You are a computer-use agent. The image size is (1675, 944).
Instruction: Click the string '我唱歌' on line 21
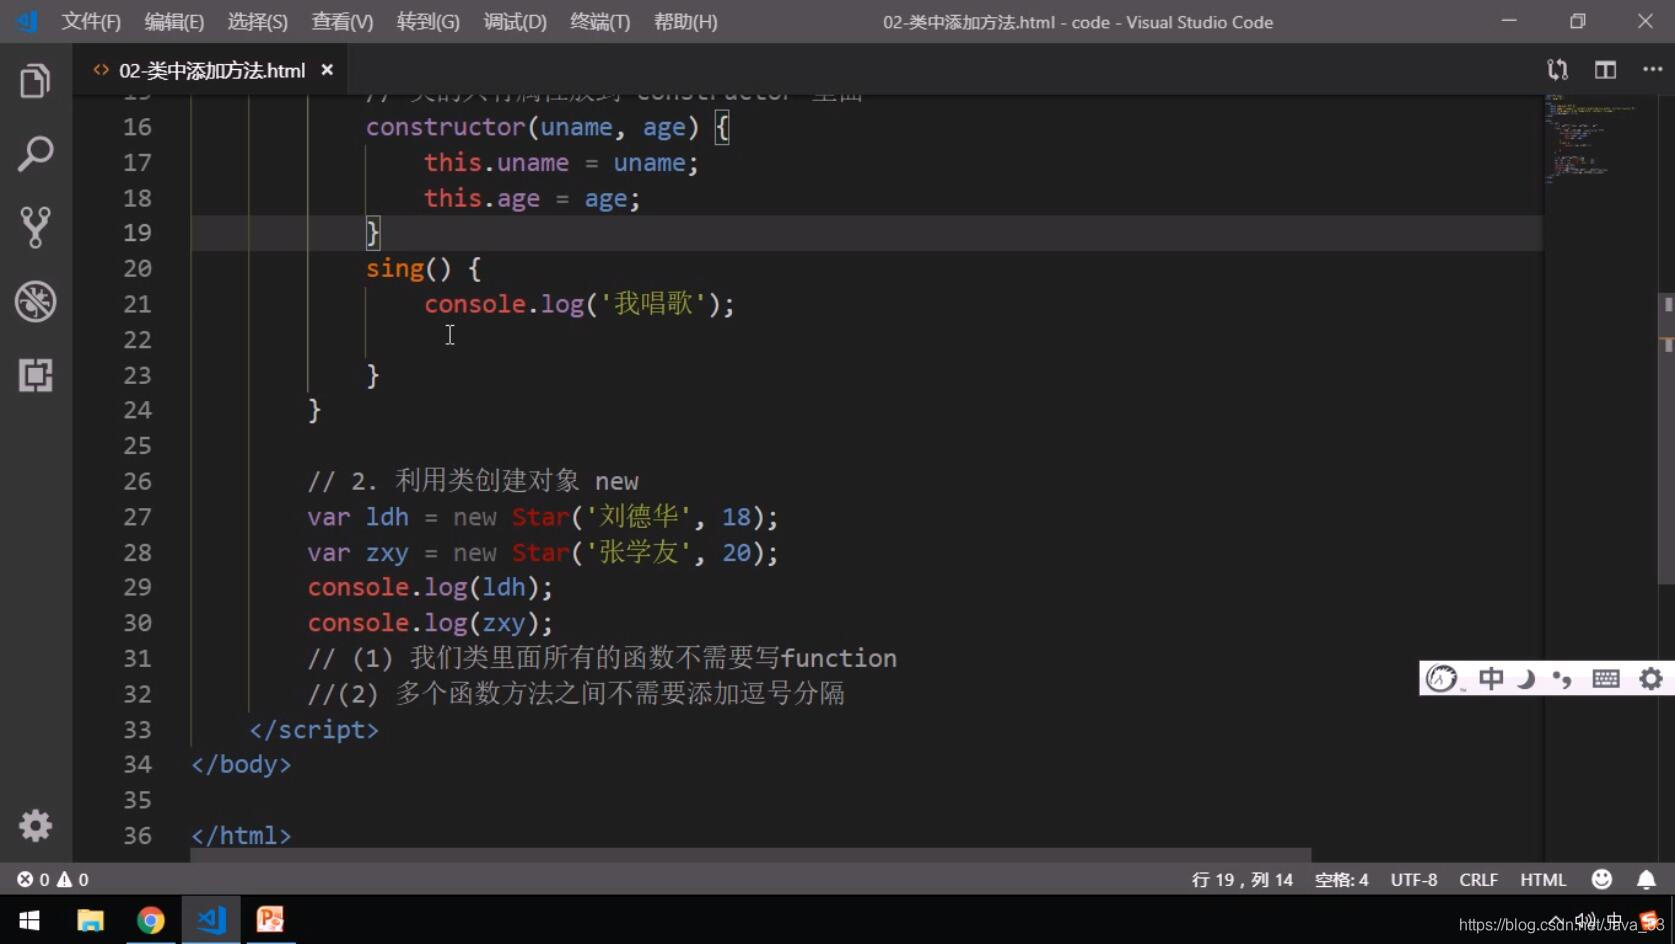tap(653, 303)
